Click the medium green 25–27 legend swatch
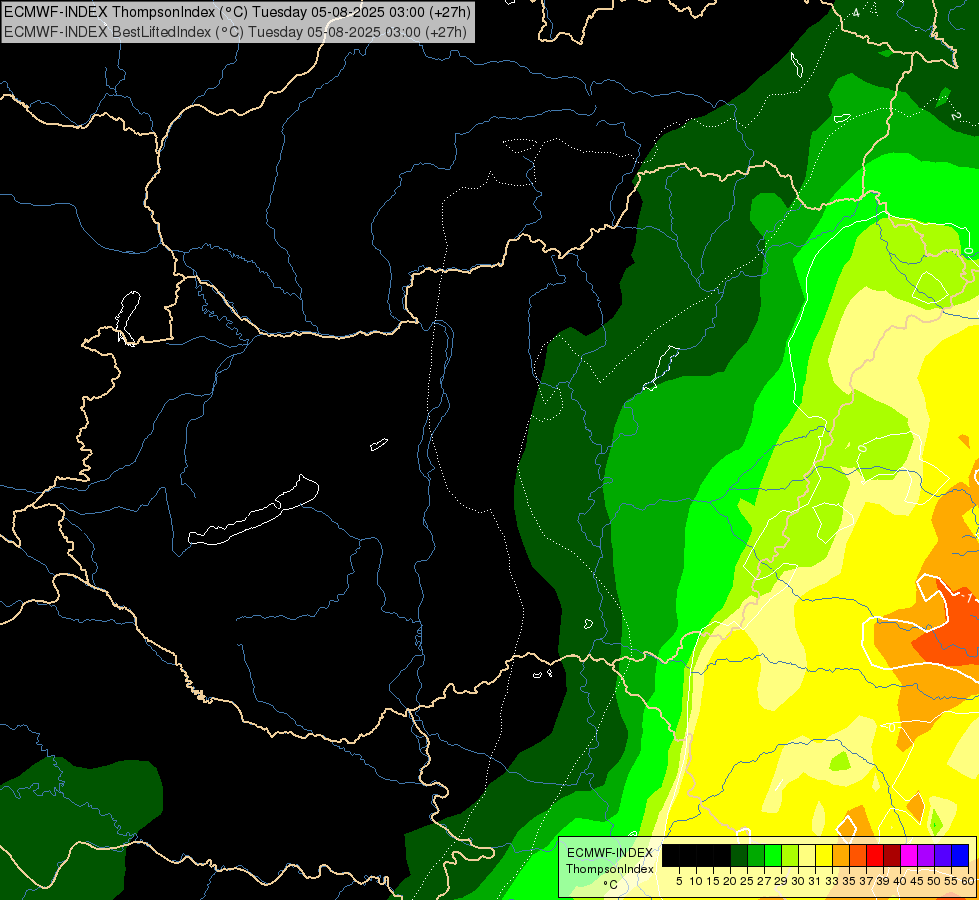This screenshot has height=900, width=979. 756,856
